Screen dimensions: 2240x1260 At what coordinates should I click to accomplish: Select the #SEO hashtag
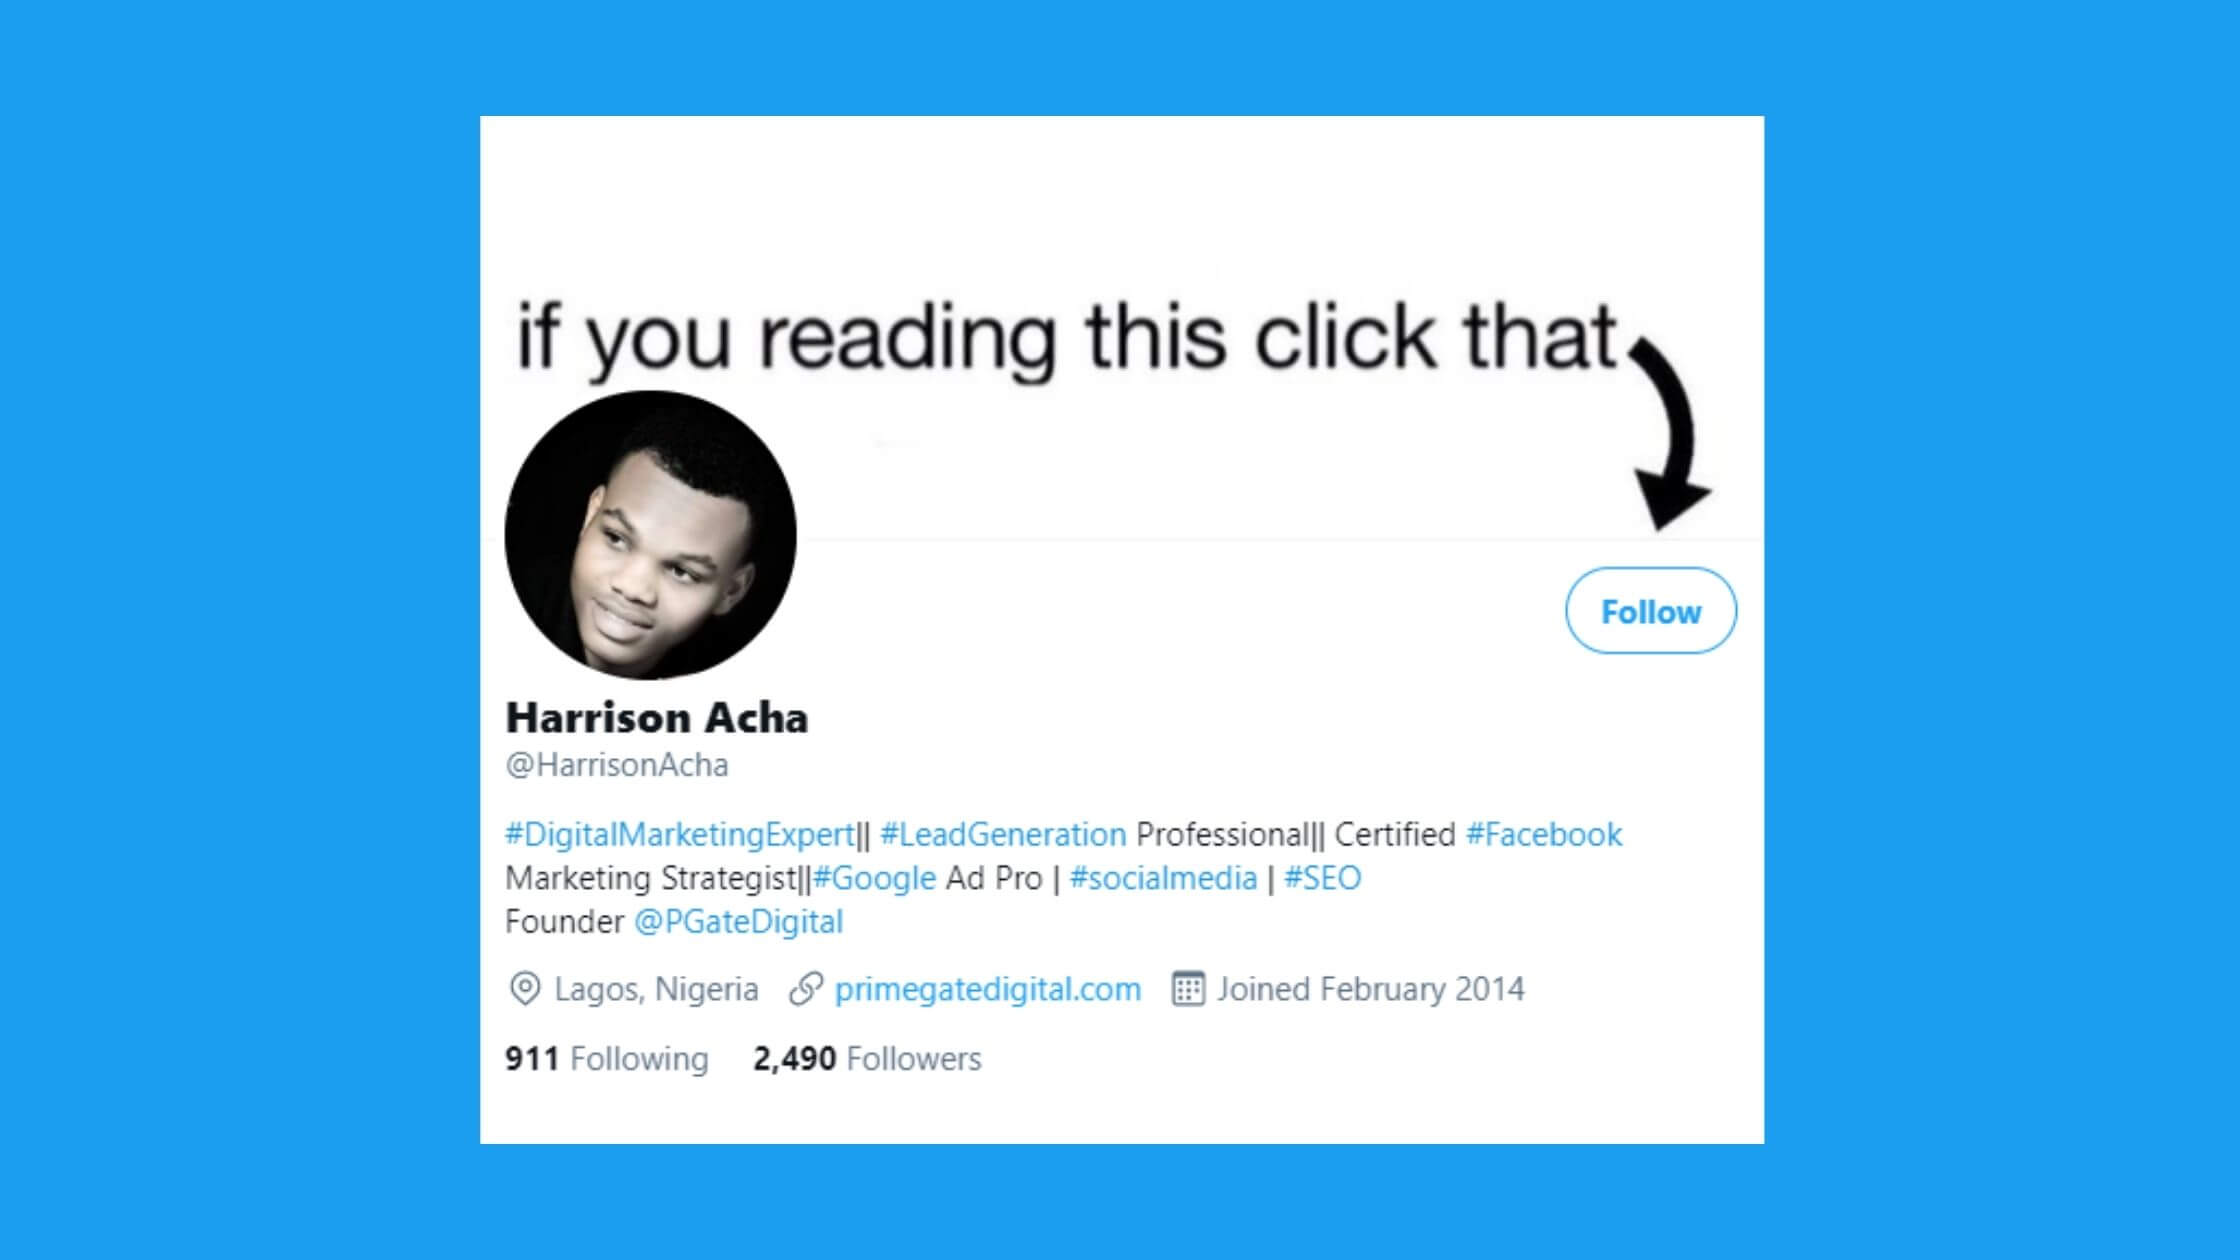pyautogui.click(x=1322, y=878)
